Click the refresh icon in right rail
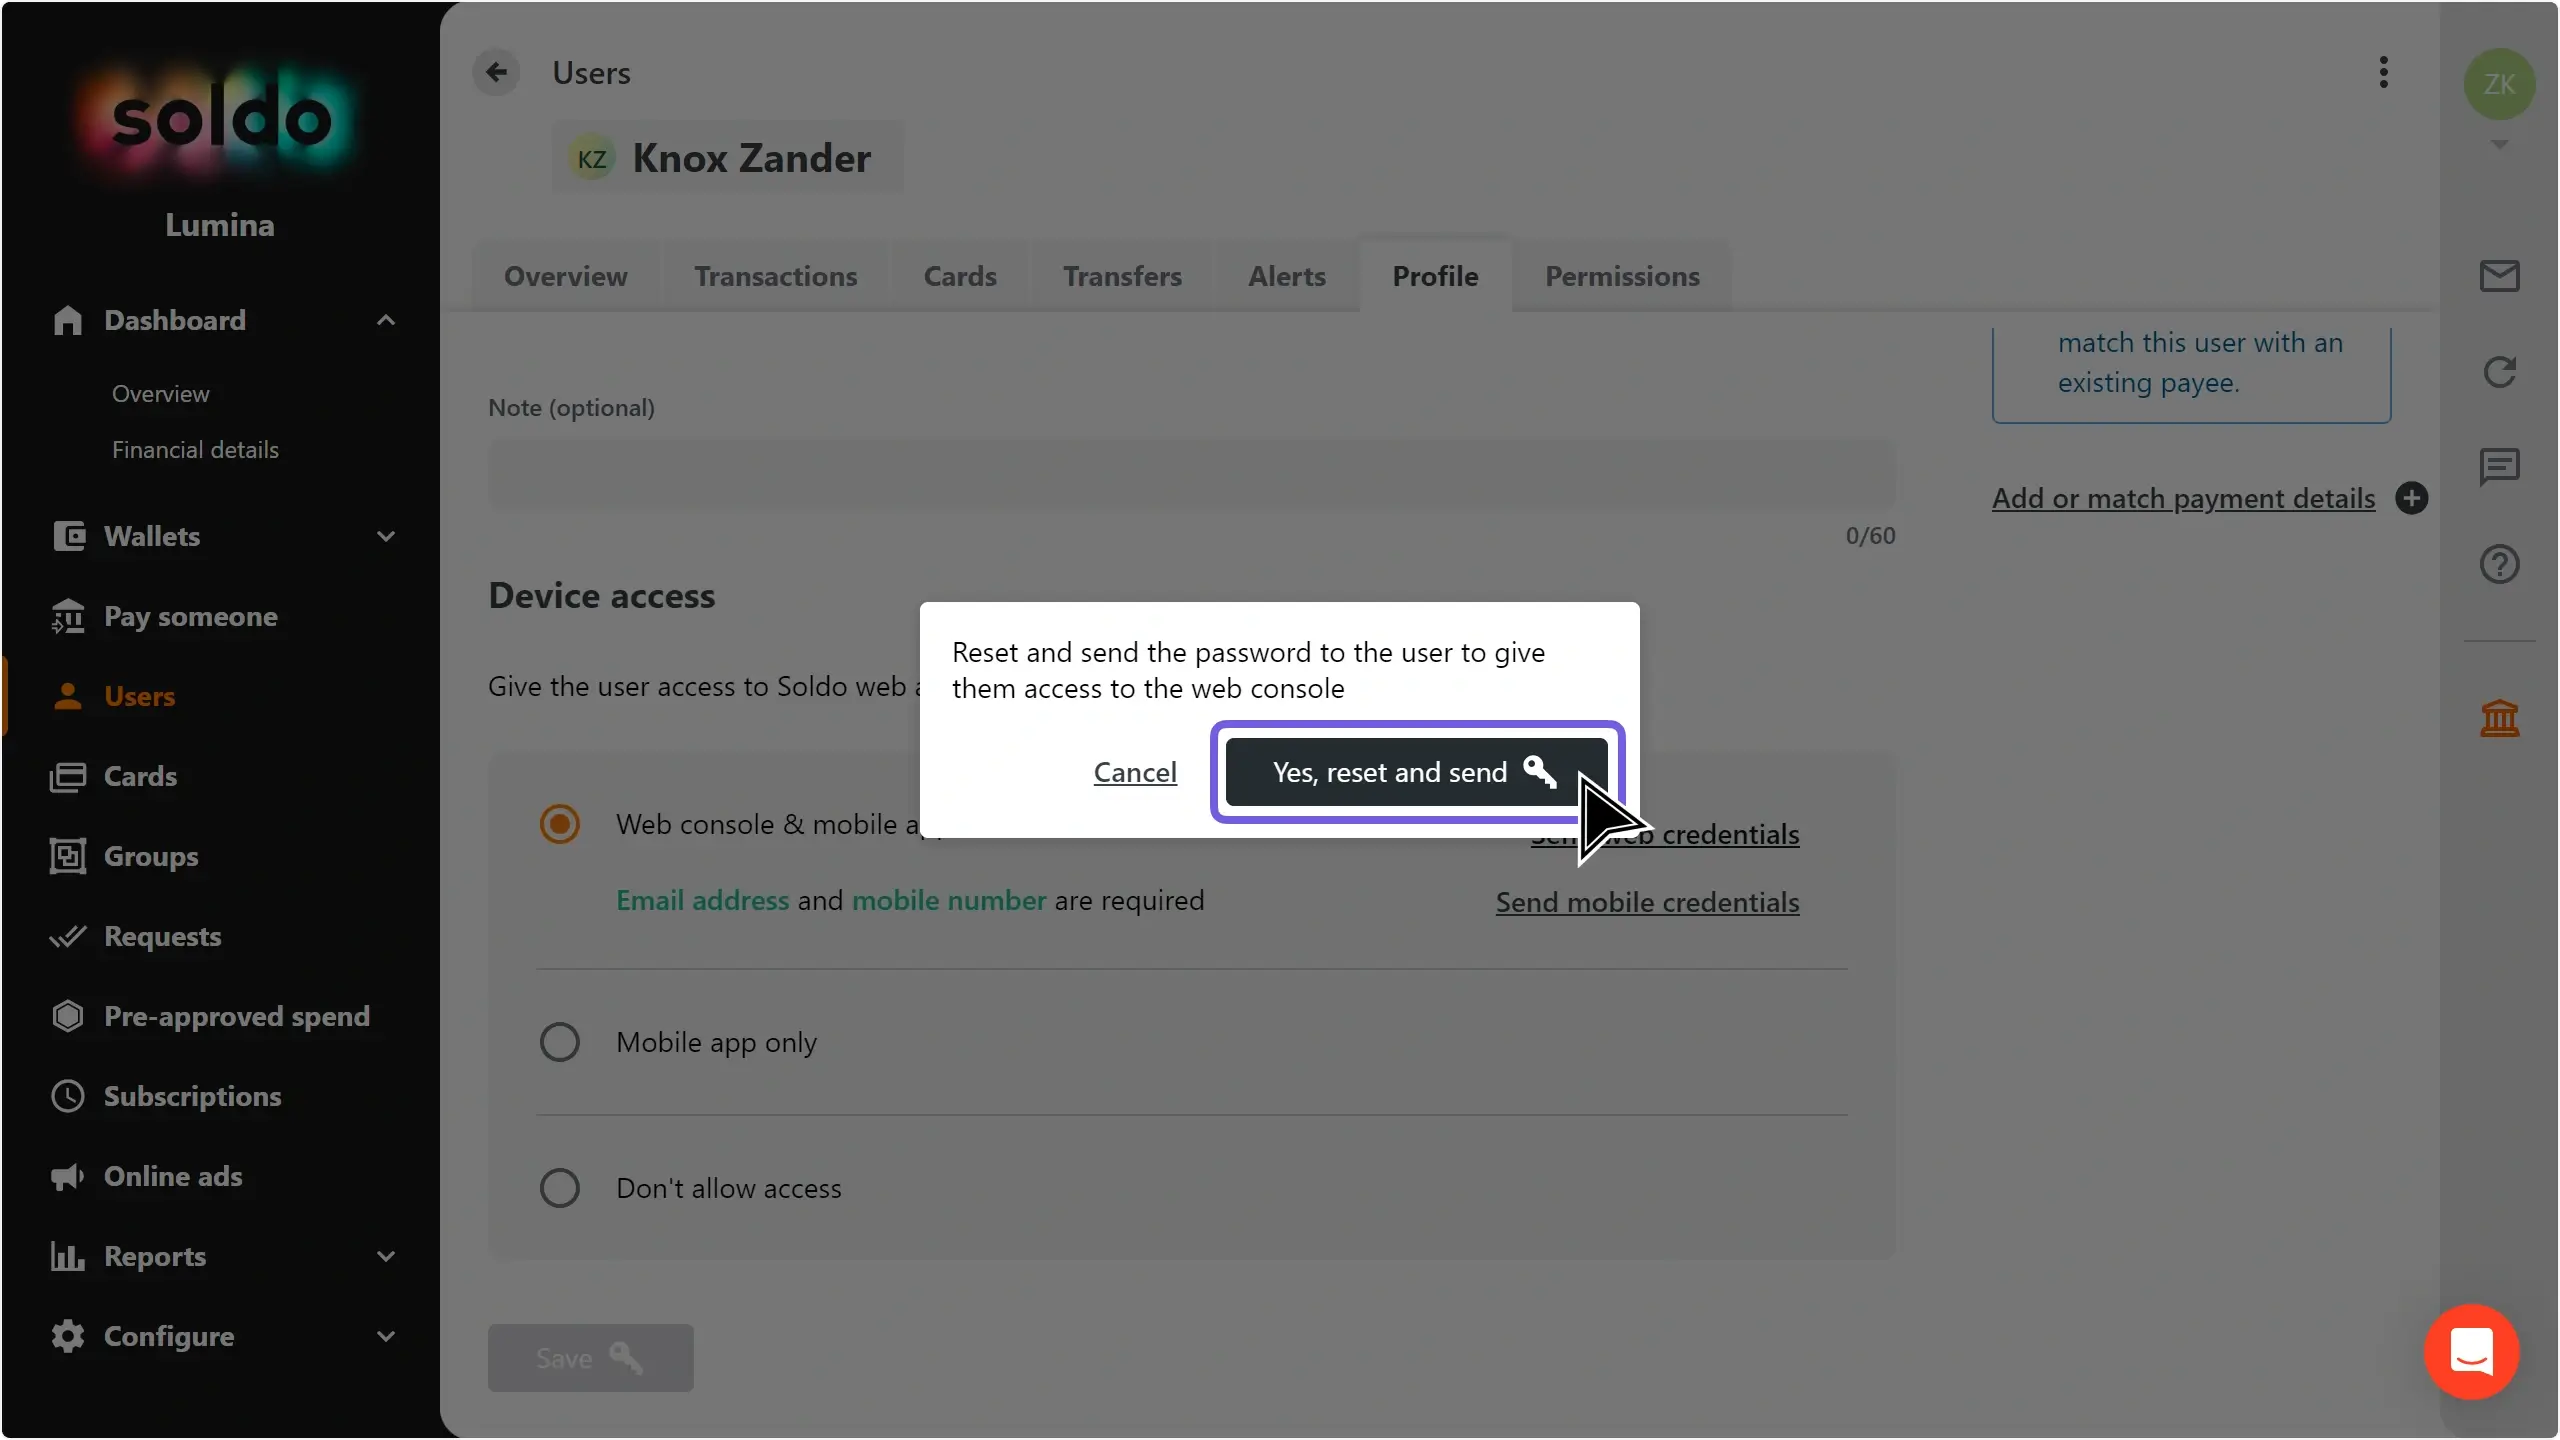This screenshot has height=1440, width=2560. (2499, 372)
